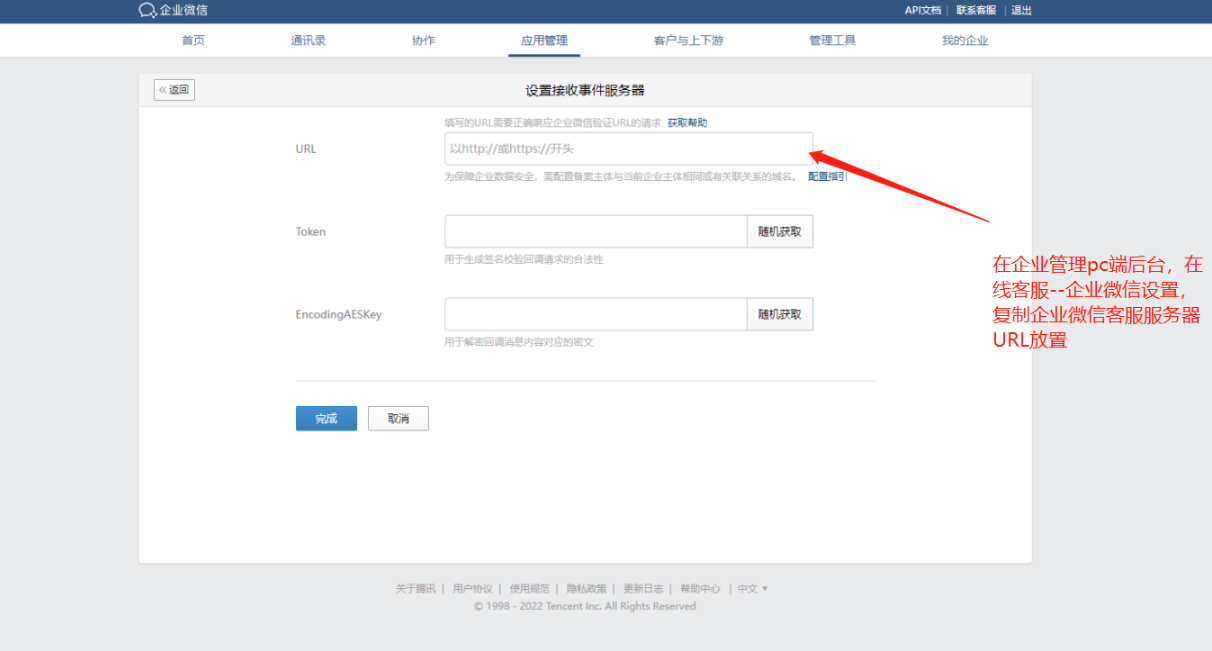Screen dimensions: 1212x651
Task: Open the 配置指引 link
Action: [827, 177]
